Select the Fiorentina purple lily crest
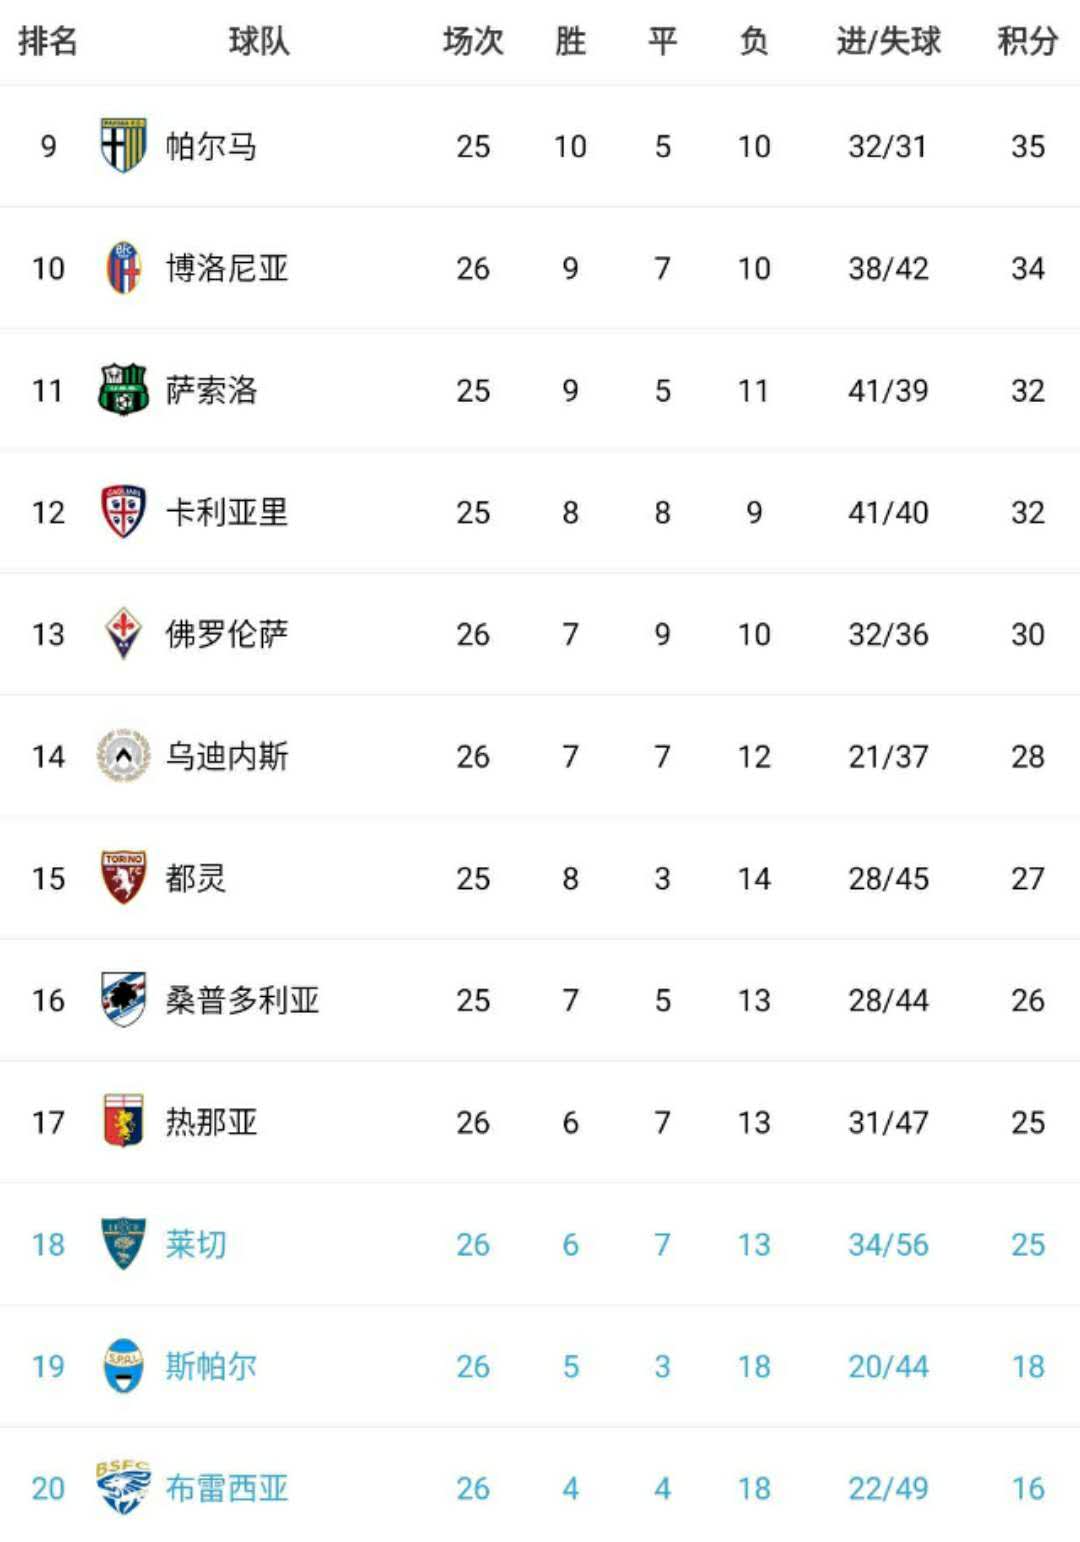Screen dimensions: 1080x1542 click(123, 634)
